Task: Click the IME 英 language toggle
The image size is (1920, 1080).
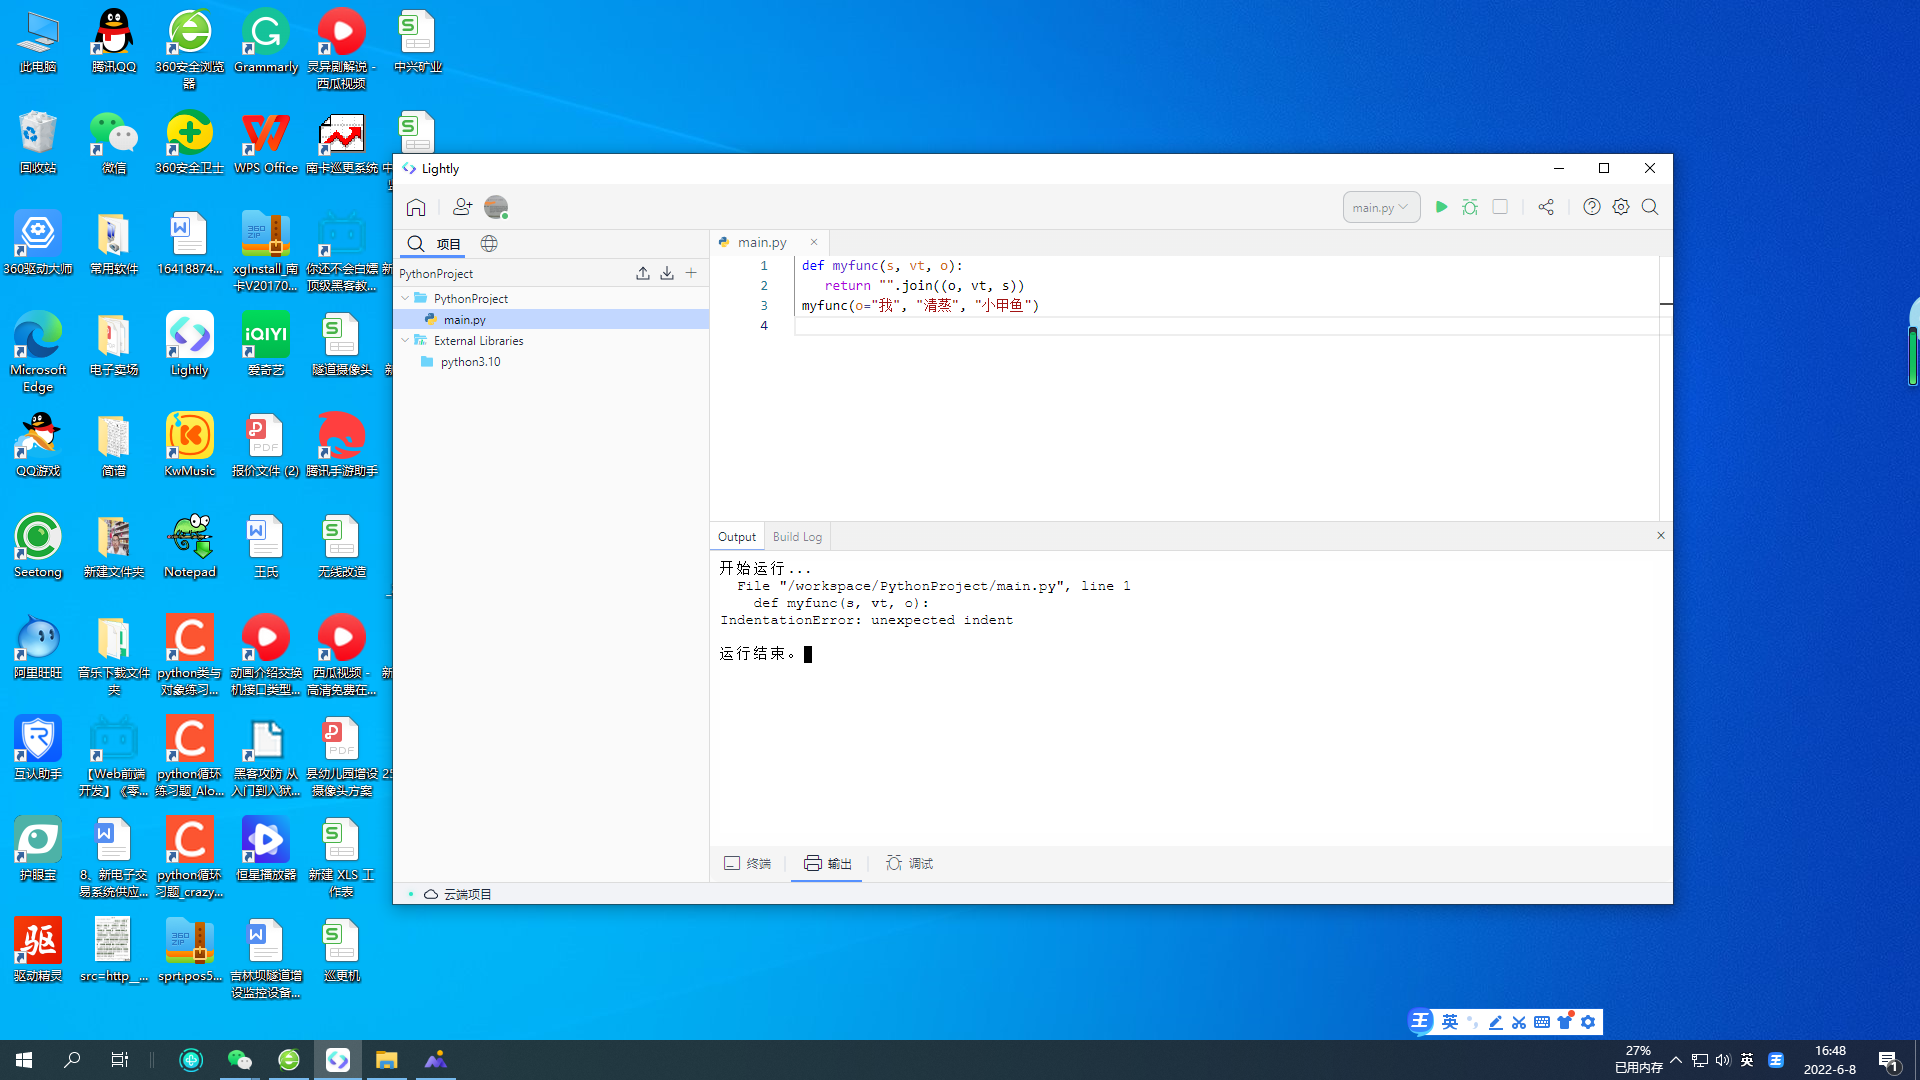Action: [1450, 1022]
